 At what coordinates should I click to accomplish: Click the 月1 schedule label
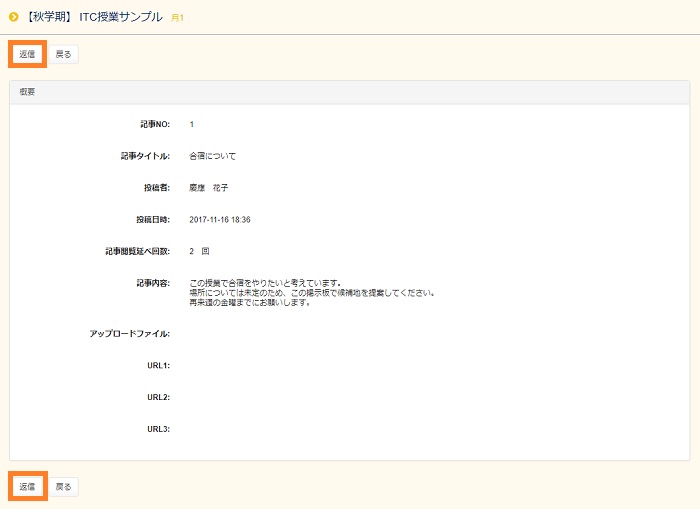click(177, 18)
